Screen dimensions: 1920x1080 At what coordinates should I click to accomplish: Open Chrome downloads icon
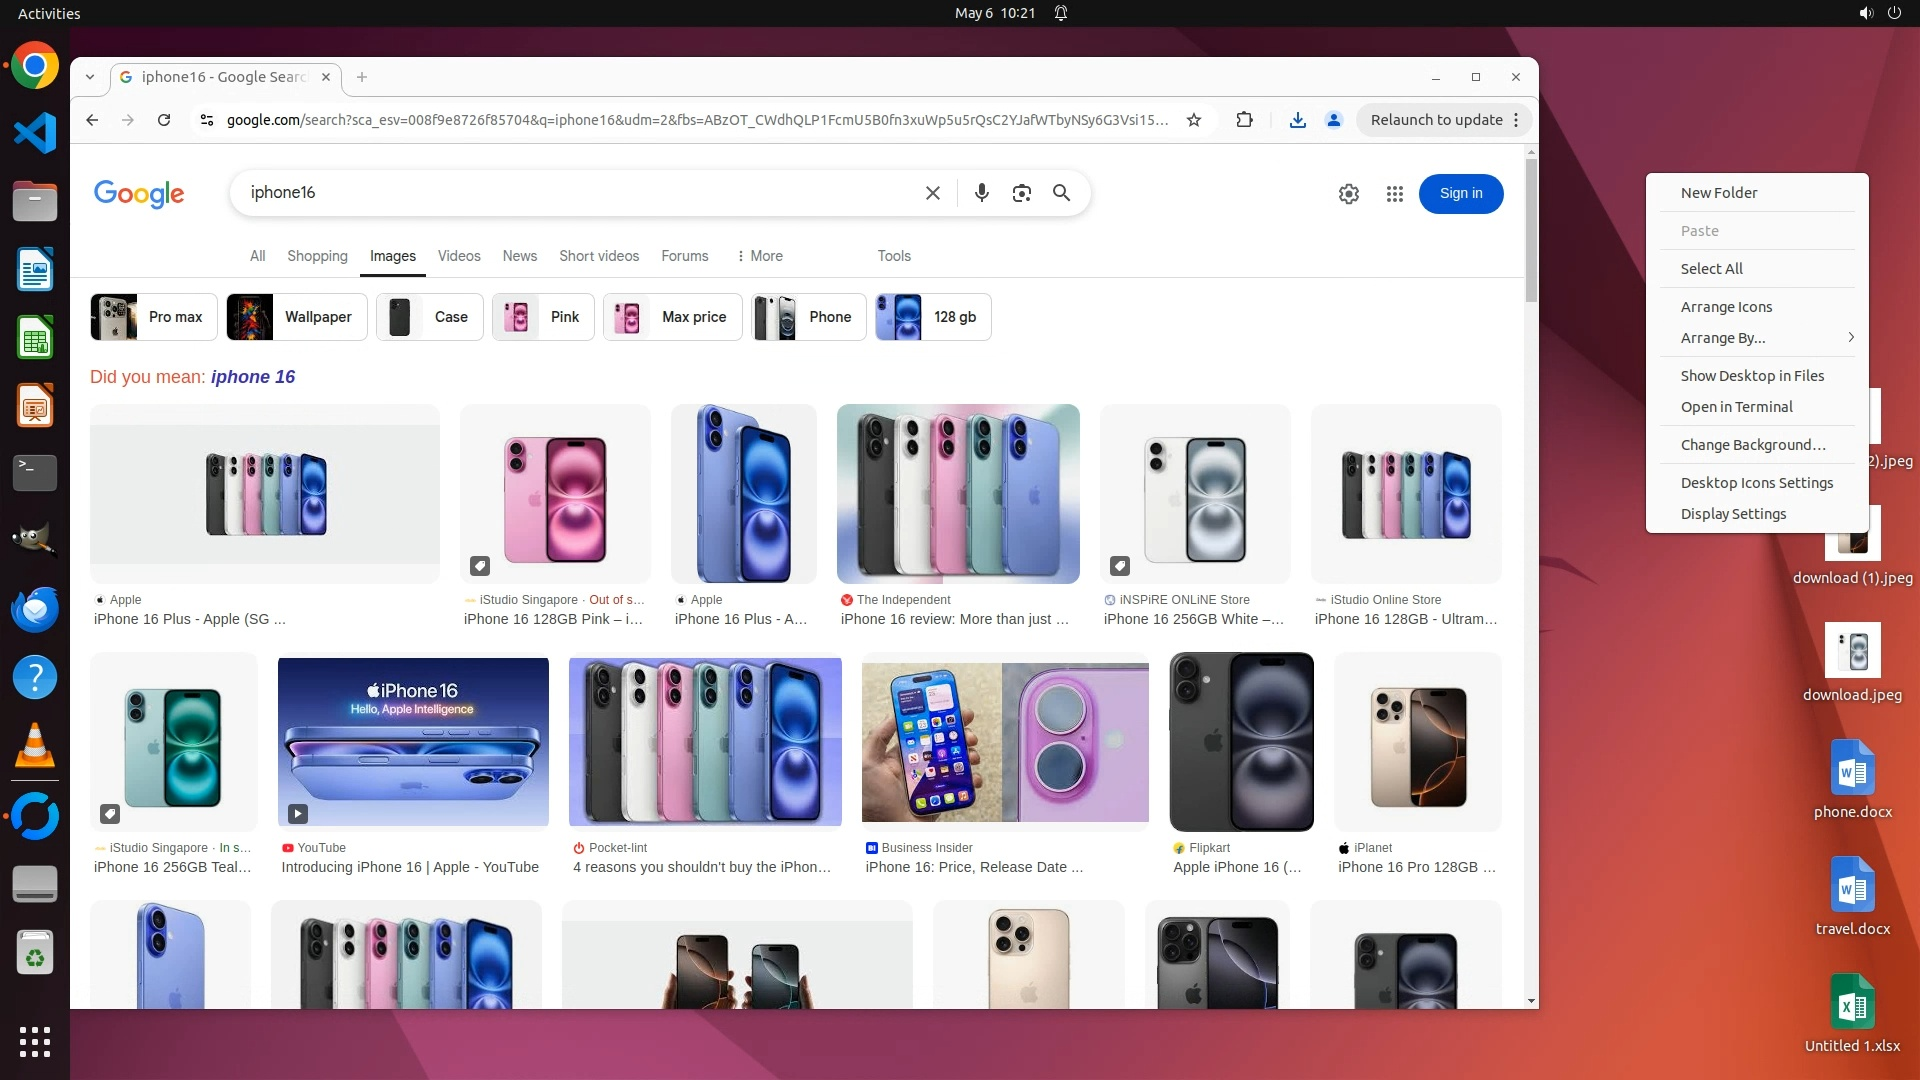tap(1297, 120)
